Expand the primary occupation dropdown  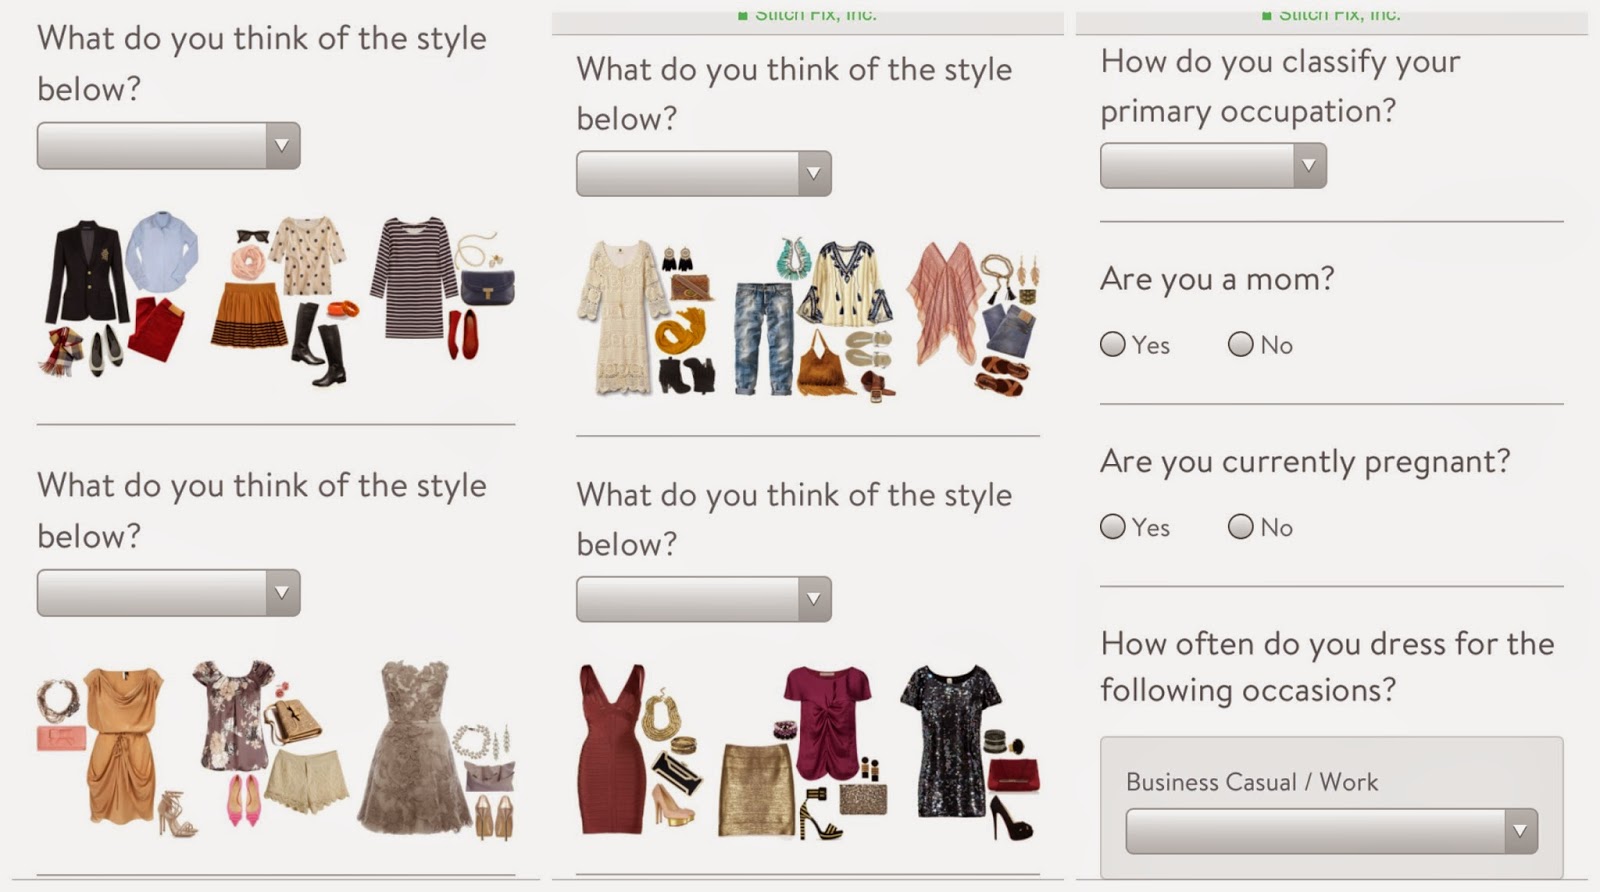[x=1213, y=166]
